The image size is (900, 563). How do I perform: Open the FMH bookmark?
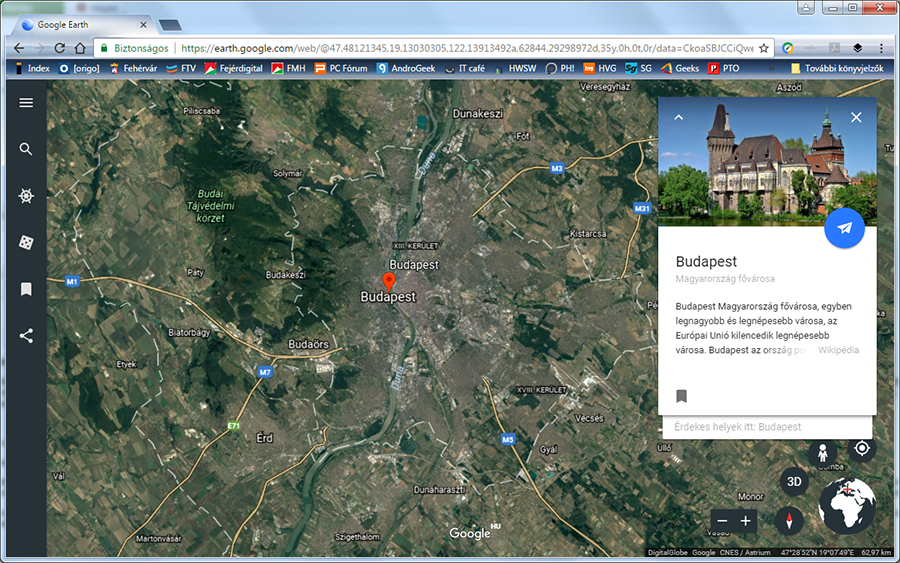[289, 68]
